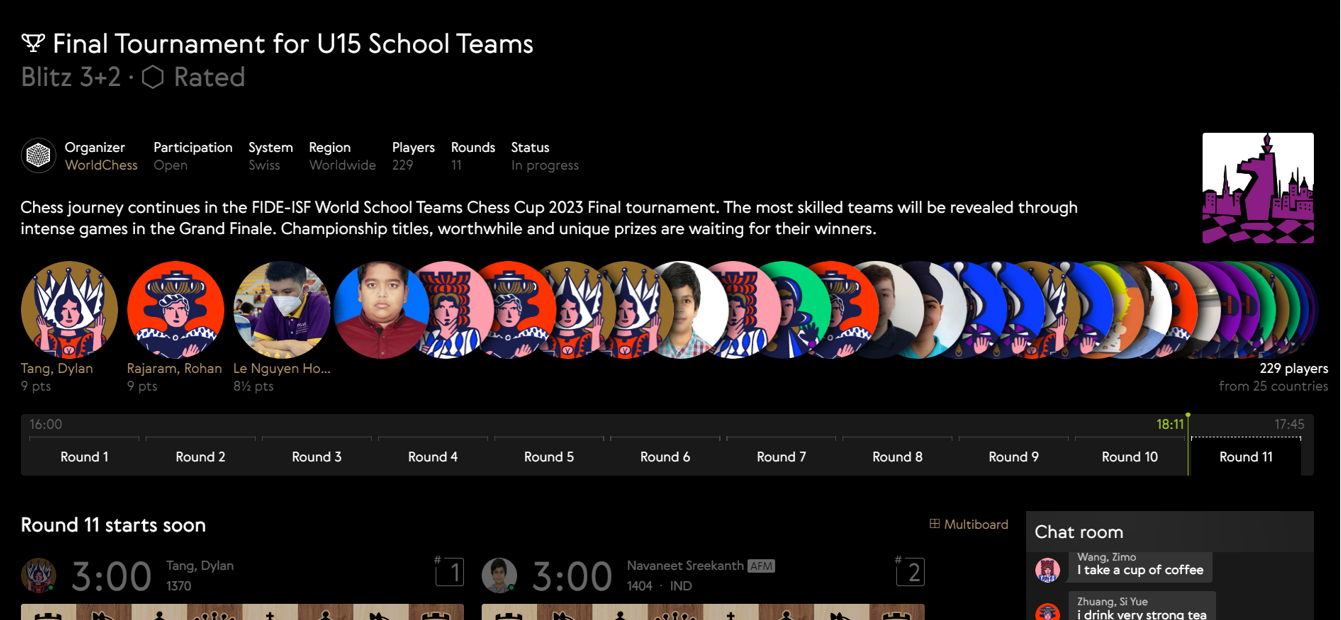Screen dimensions: 1341x620
Task: Open the WorldChess organizer link
Action: [x=101, y=165]
